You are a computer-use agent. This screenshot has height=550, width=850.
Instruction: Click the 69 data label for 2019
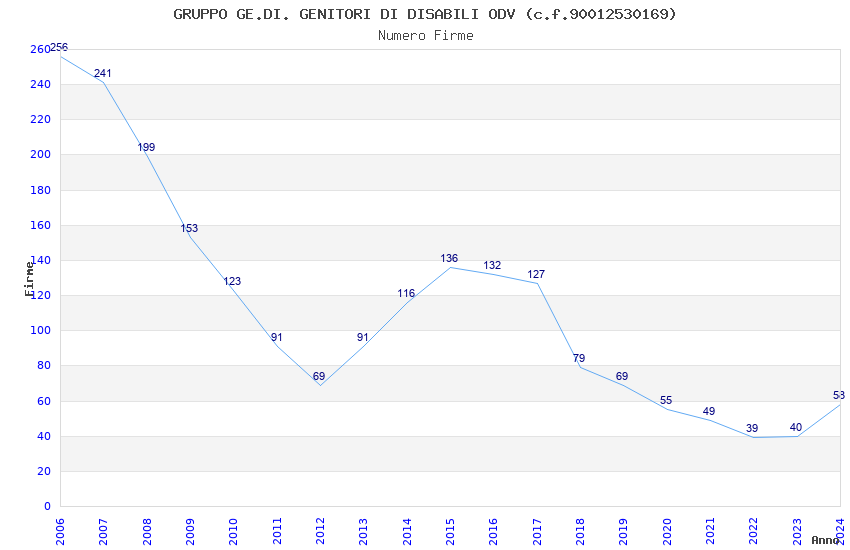tap(622, 376)
